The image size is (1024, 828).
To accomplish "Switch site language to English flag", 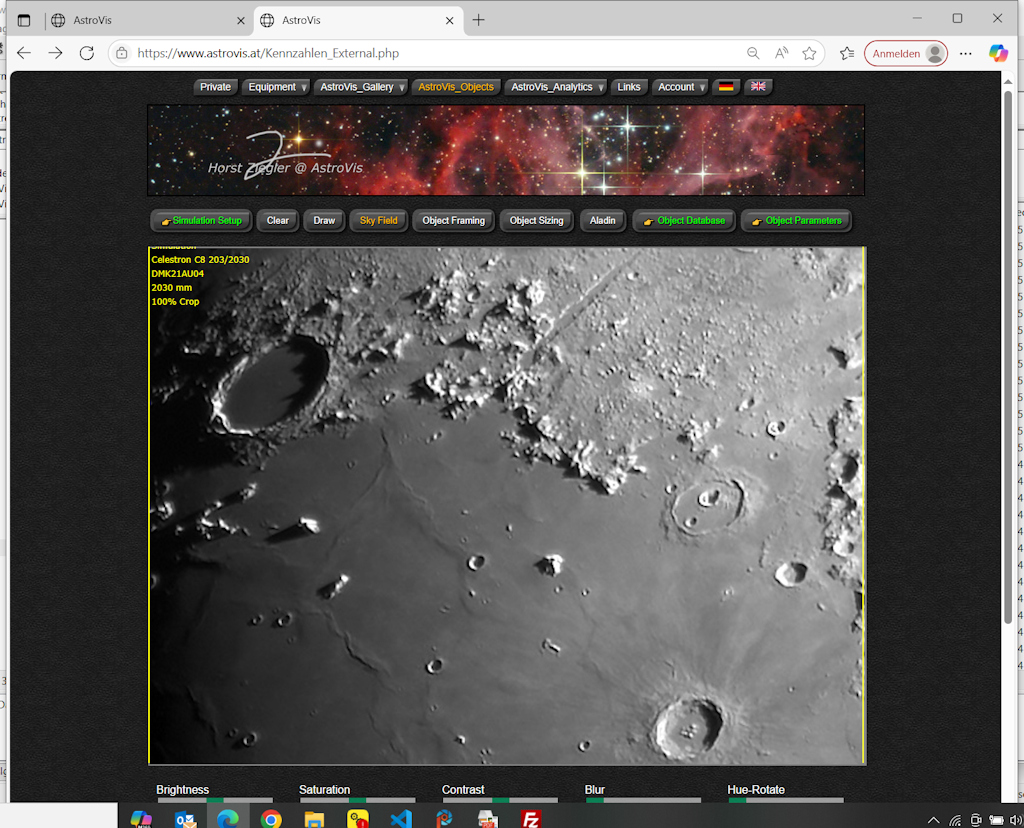I will click(x=758, y=87).
